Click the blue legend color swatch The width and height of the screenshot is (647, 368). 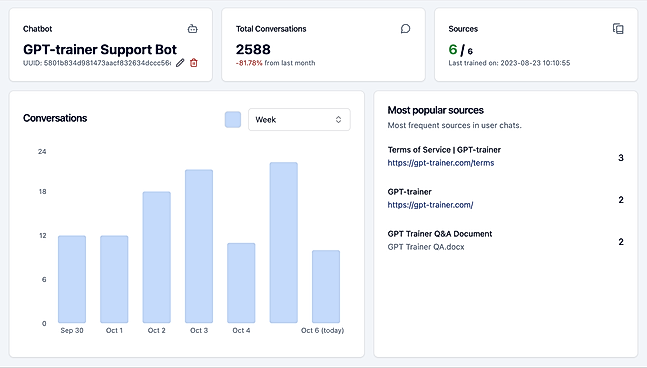point(233,120)
